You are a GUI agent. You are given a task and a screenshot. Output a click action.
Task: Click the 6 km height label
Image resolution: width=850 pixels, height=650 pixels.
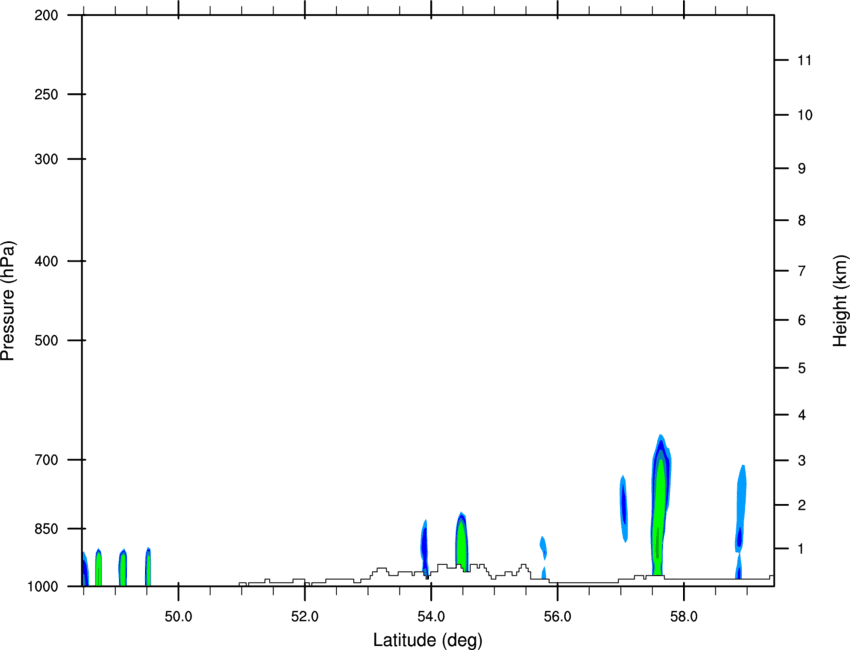click(x=802, y=320)
